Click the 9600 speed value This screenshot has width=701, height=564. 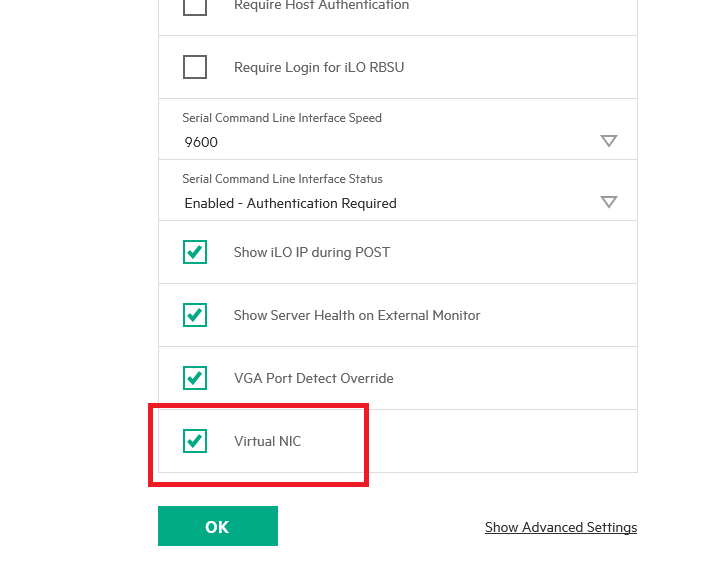(x=201, y=142)
